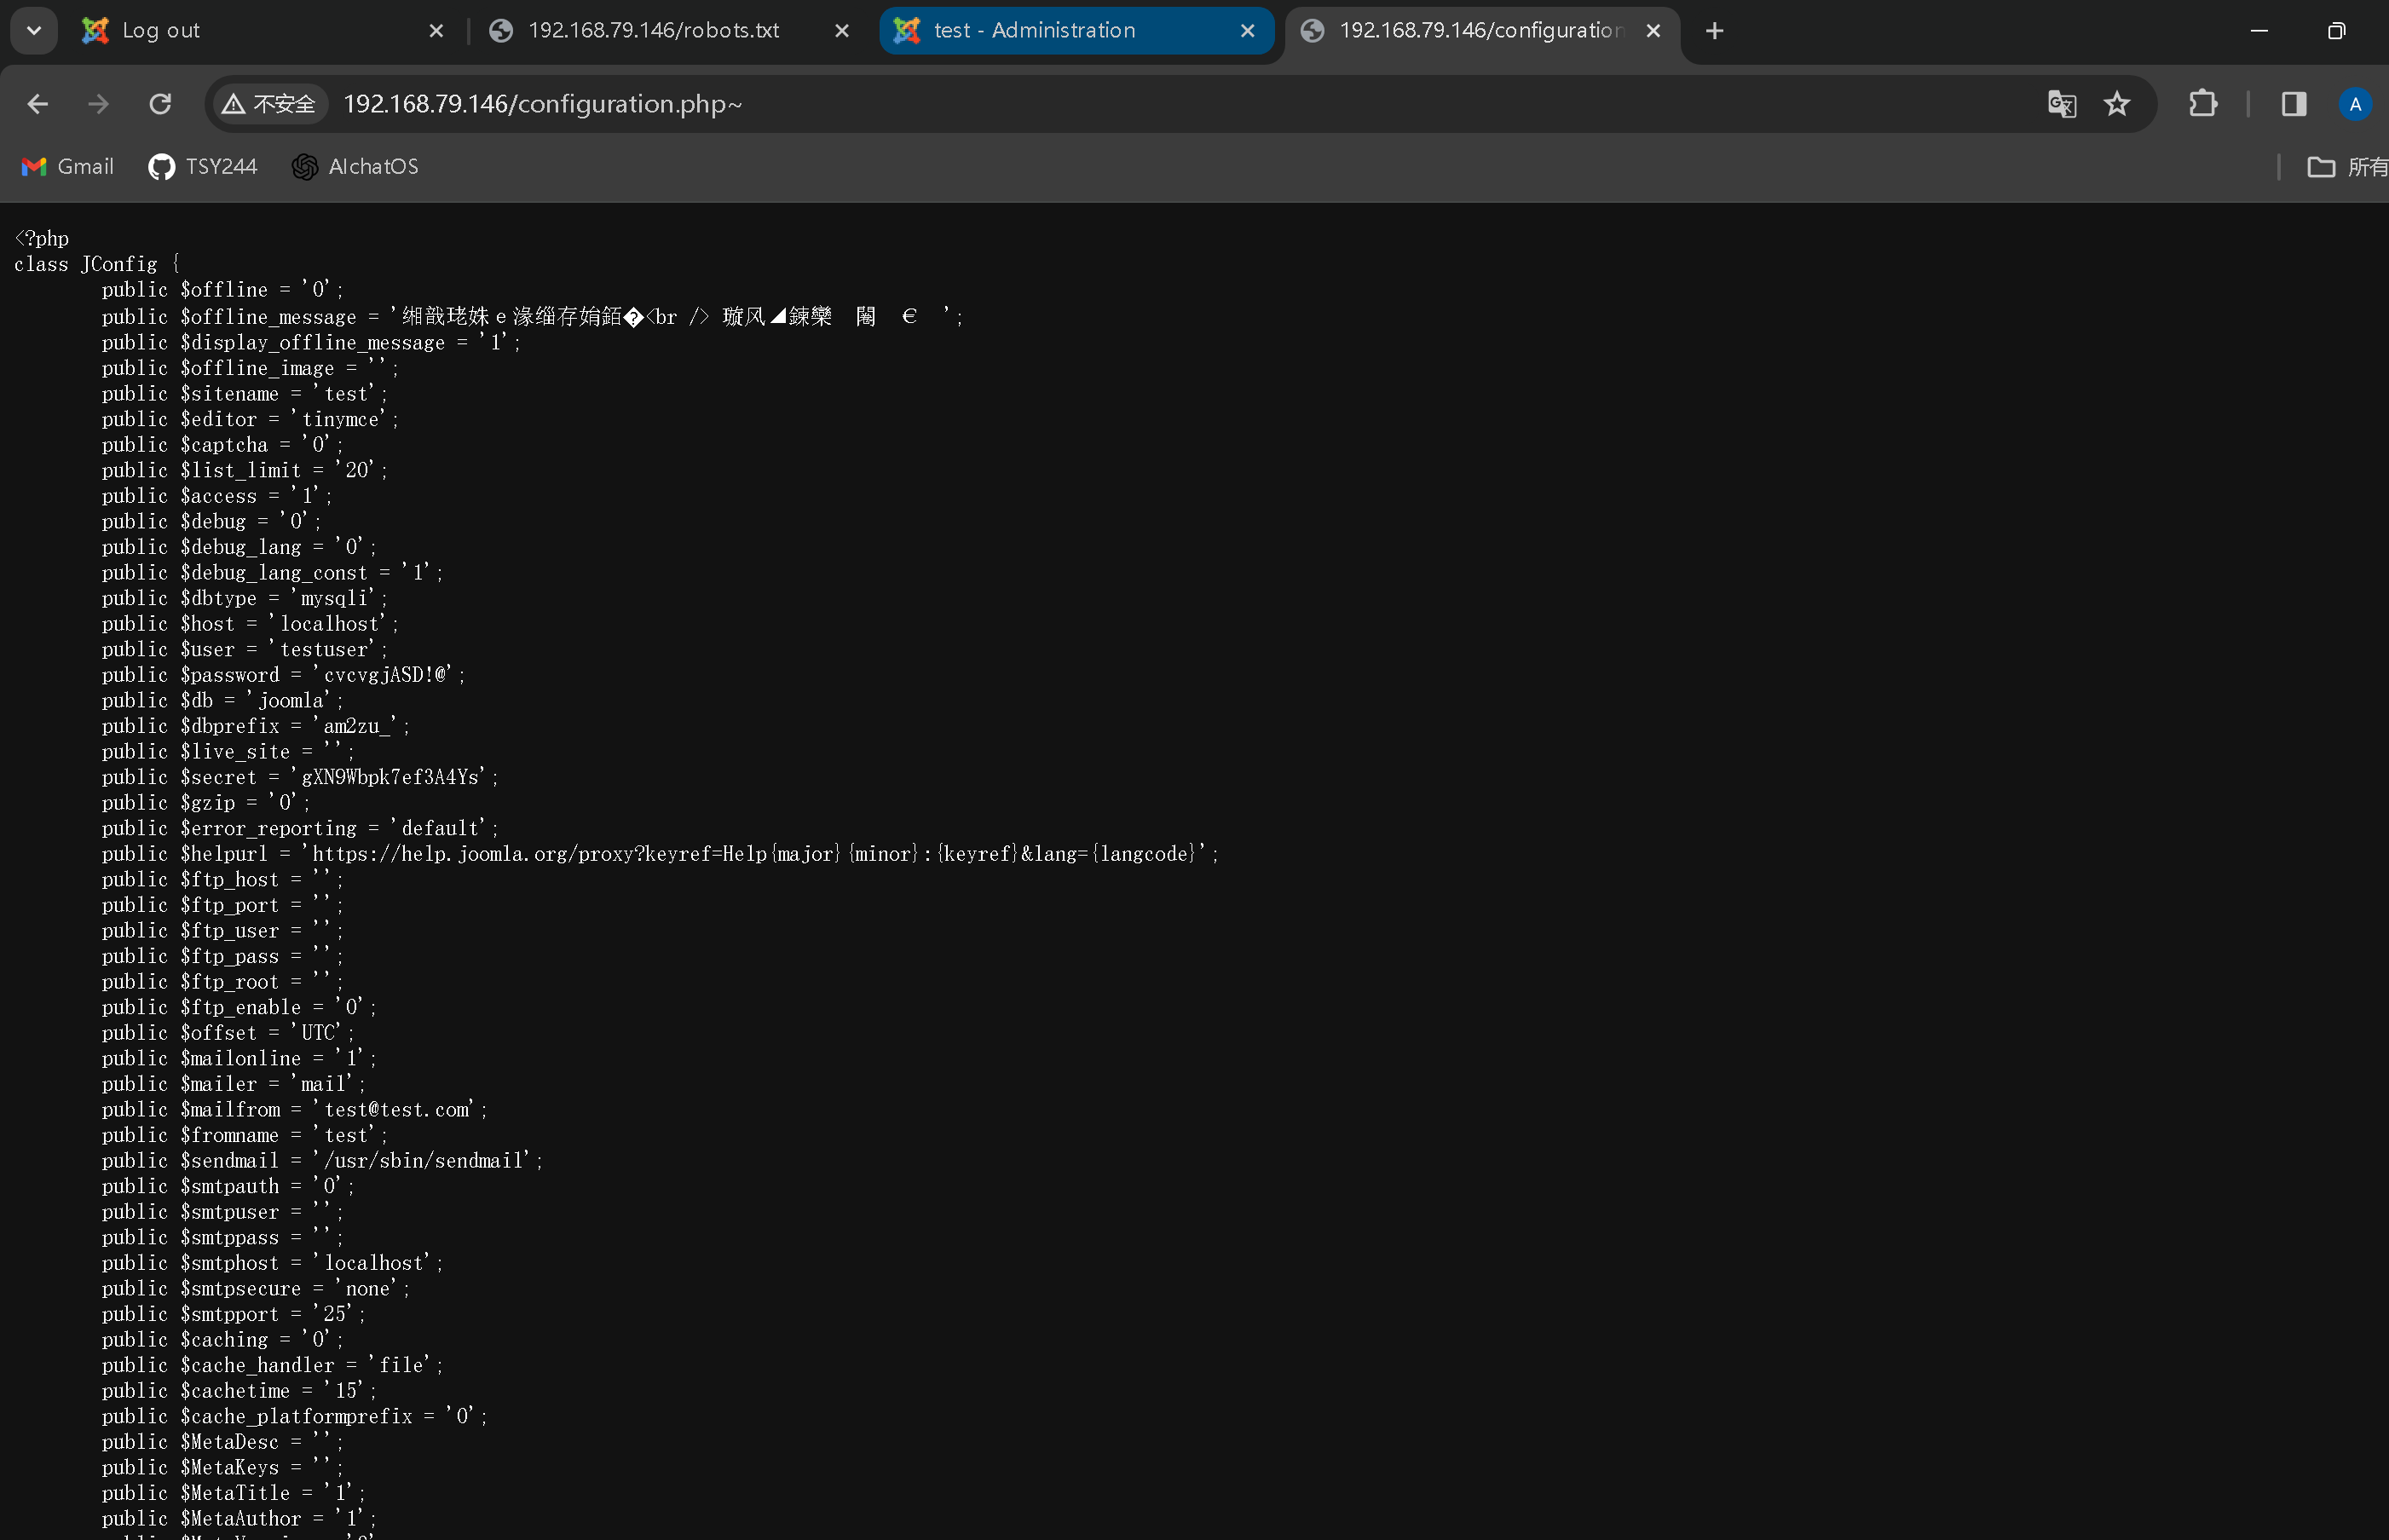Click the $offline_message line
Viewport: 2389px width, 1540px height.
[x=532, y=317]
